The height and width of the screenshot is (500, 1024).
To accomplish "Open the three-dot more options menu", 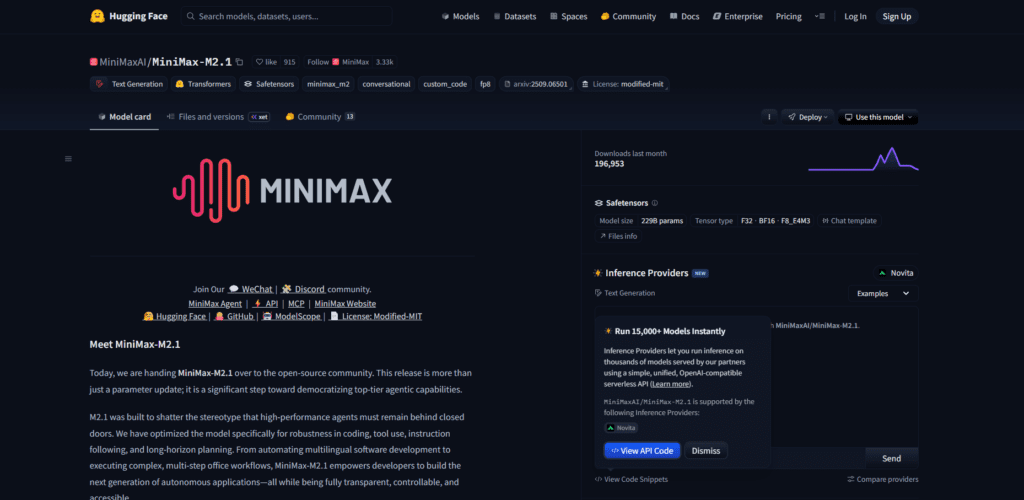I will (769, 117).
